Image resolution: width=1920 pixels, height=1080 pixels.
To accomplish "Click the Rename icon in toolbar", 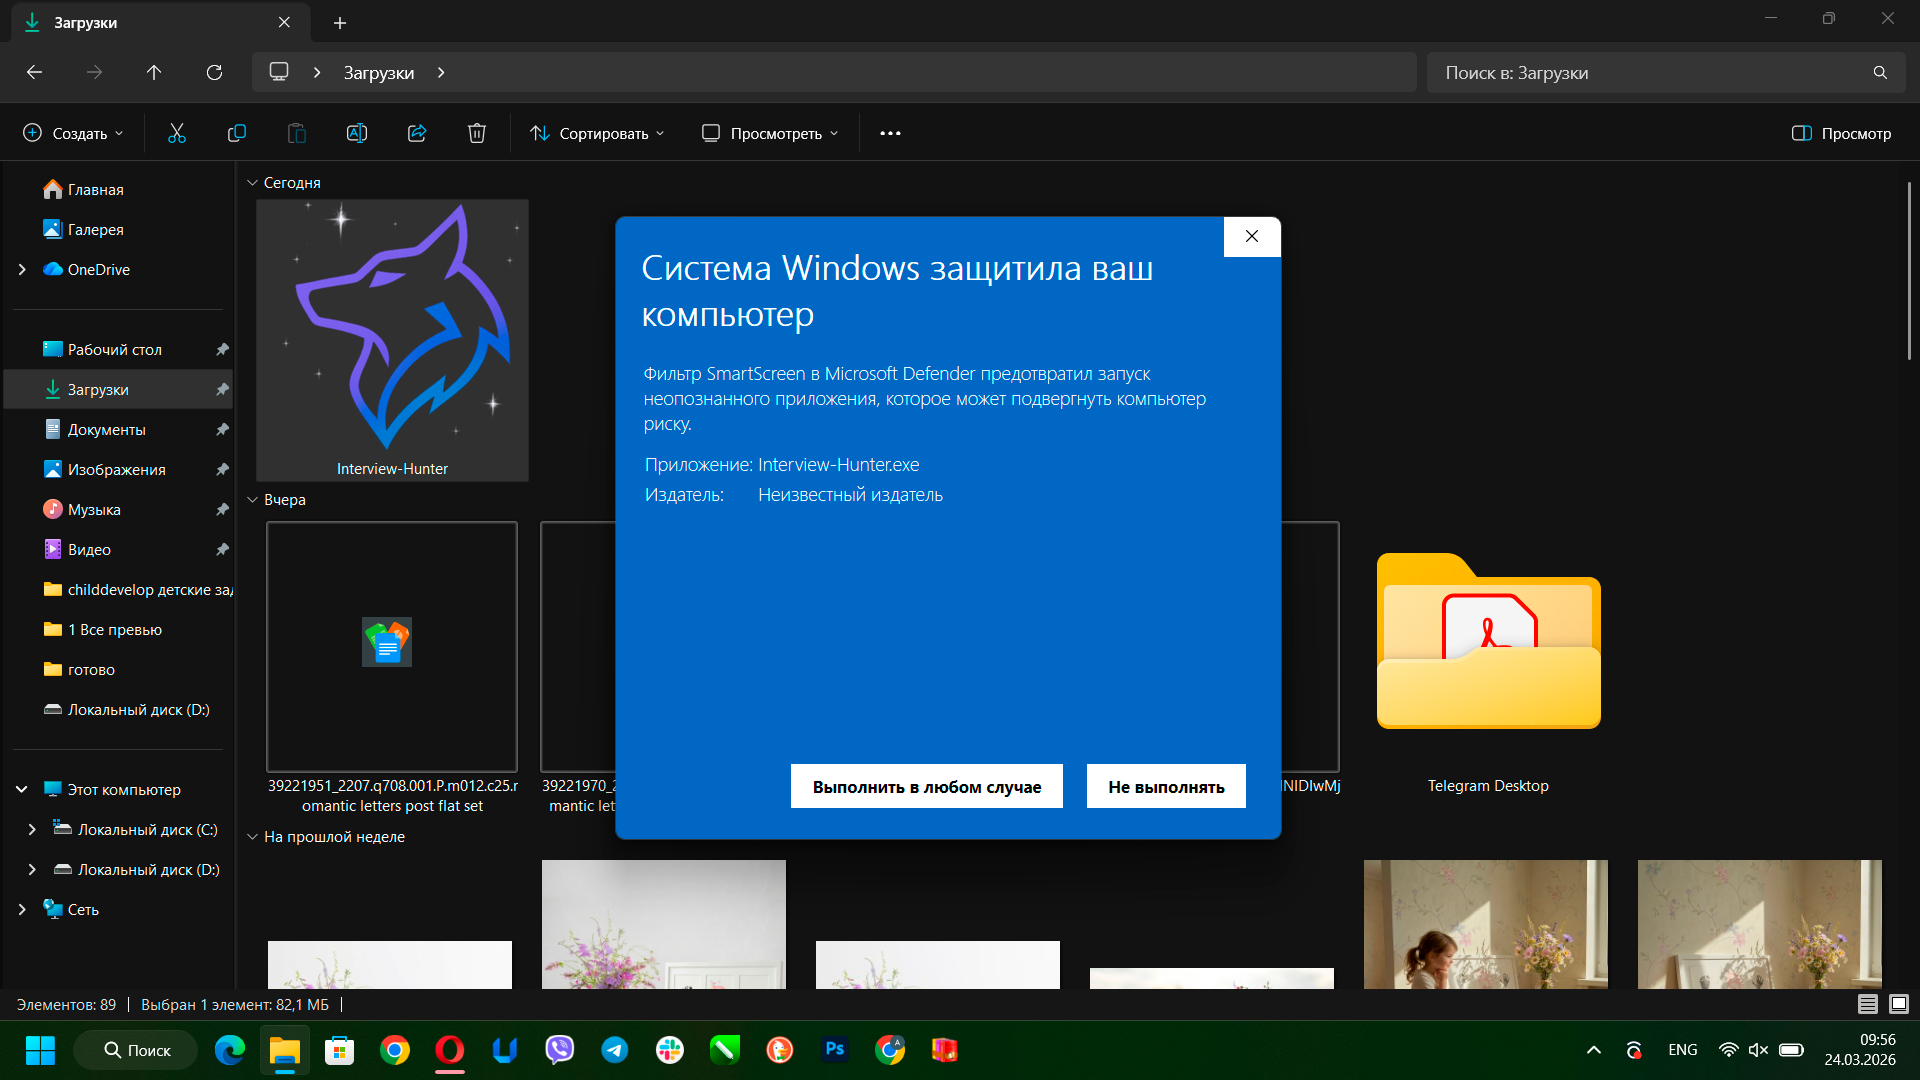I will 357,133.
